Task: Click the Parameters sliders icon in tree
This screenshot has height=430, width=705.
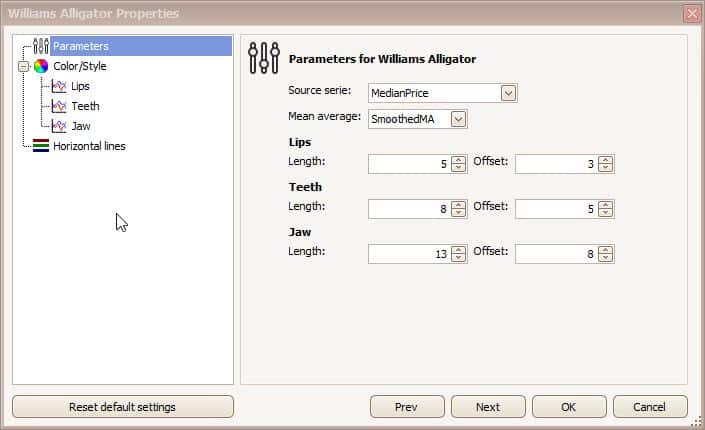Action: 41,46
